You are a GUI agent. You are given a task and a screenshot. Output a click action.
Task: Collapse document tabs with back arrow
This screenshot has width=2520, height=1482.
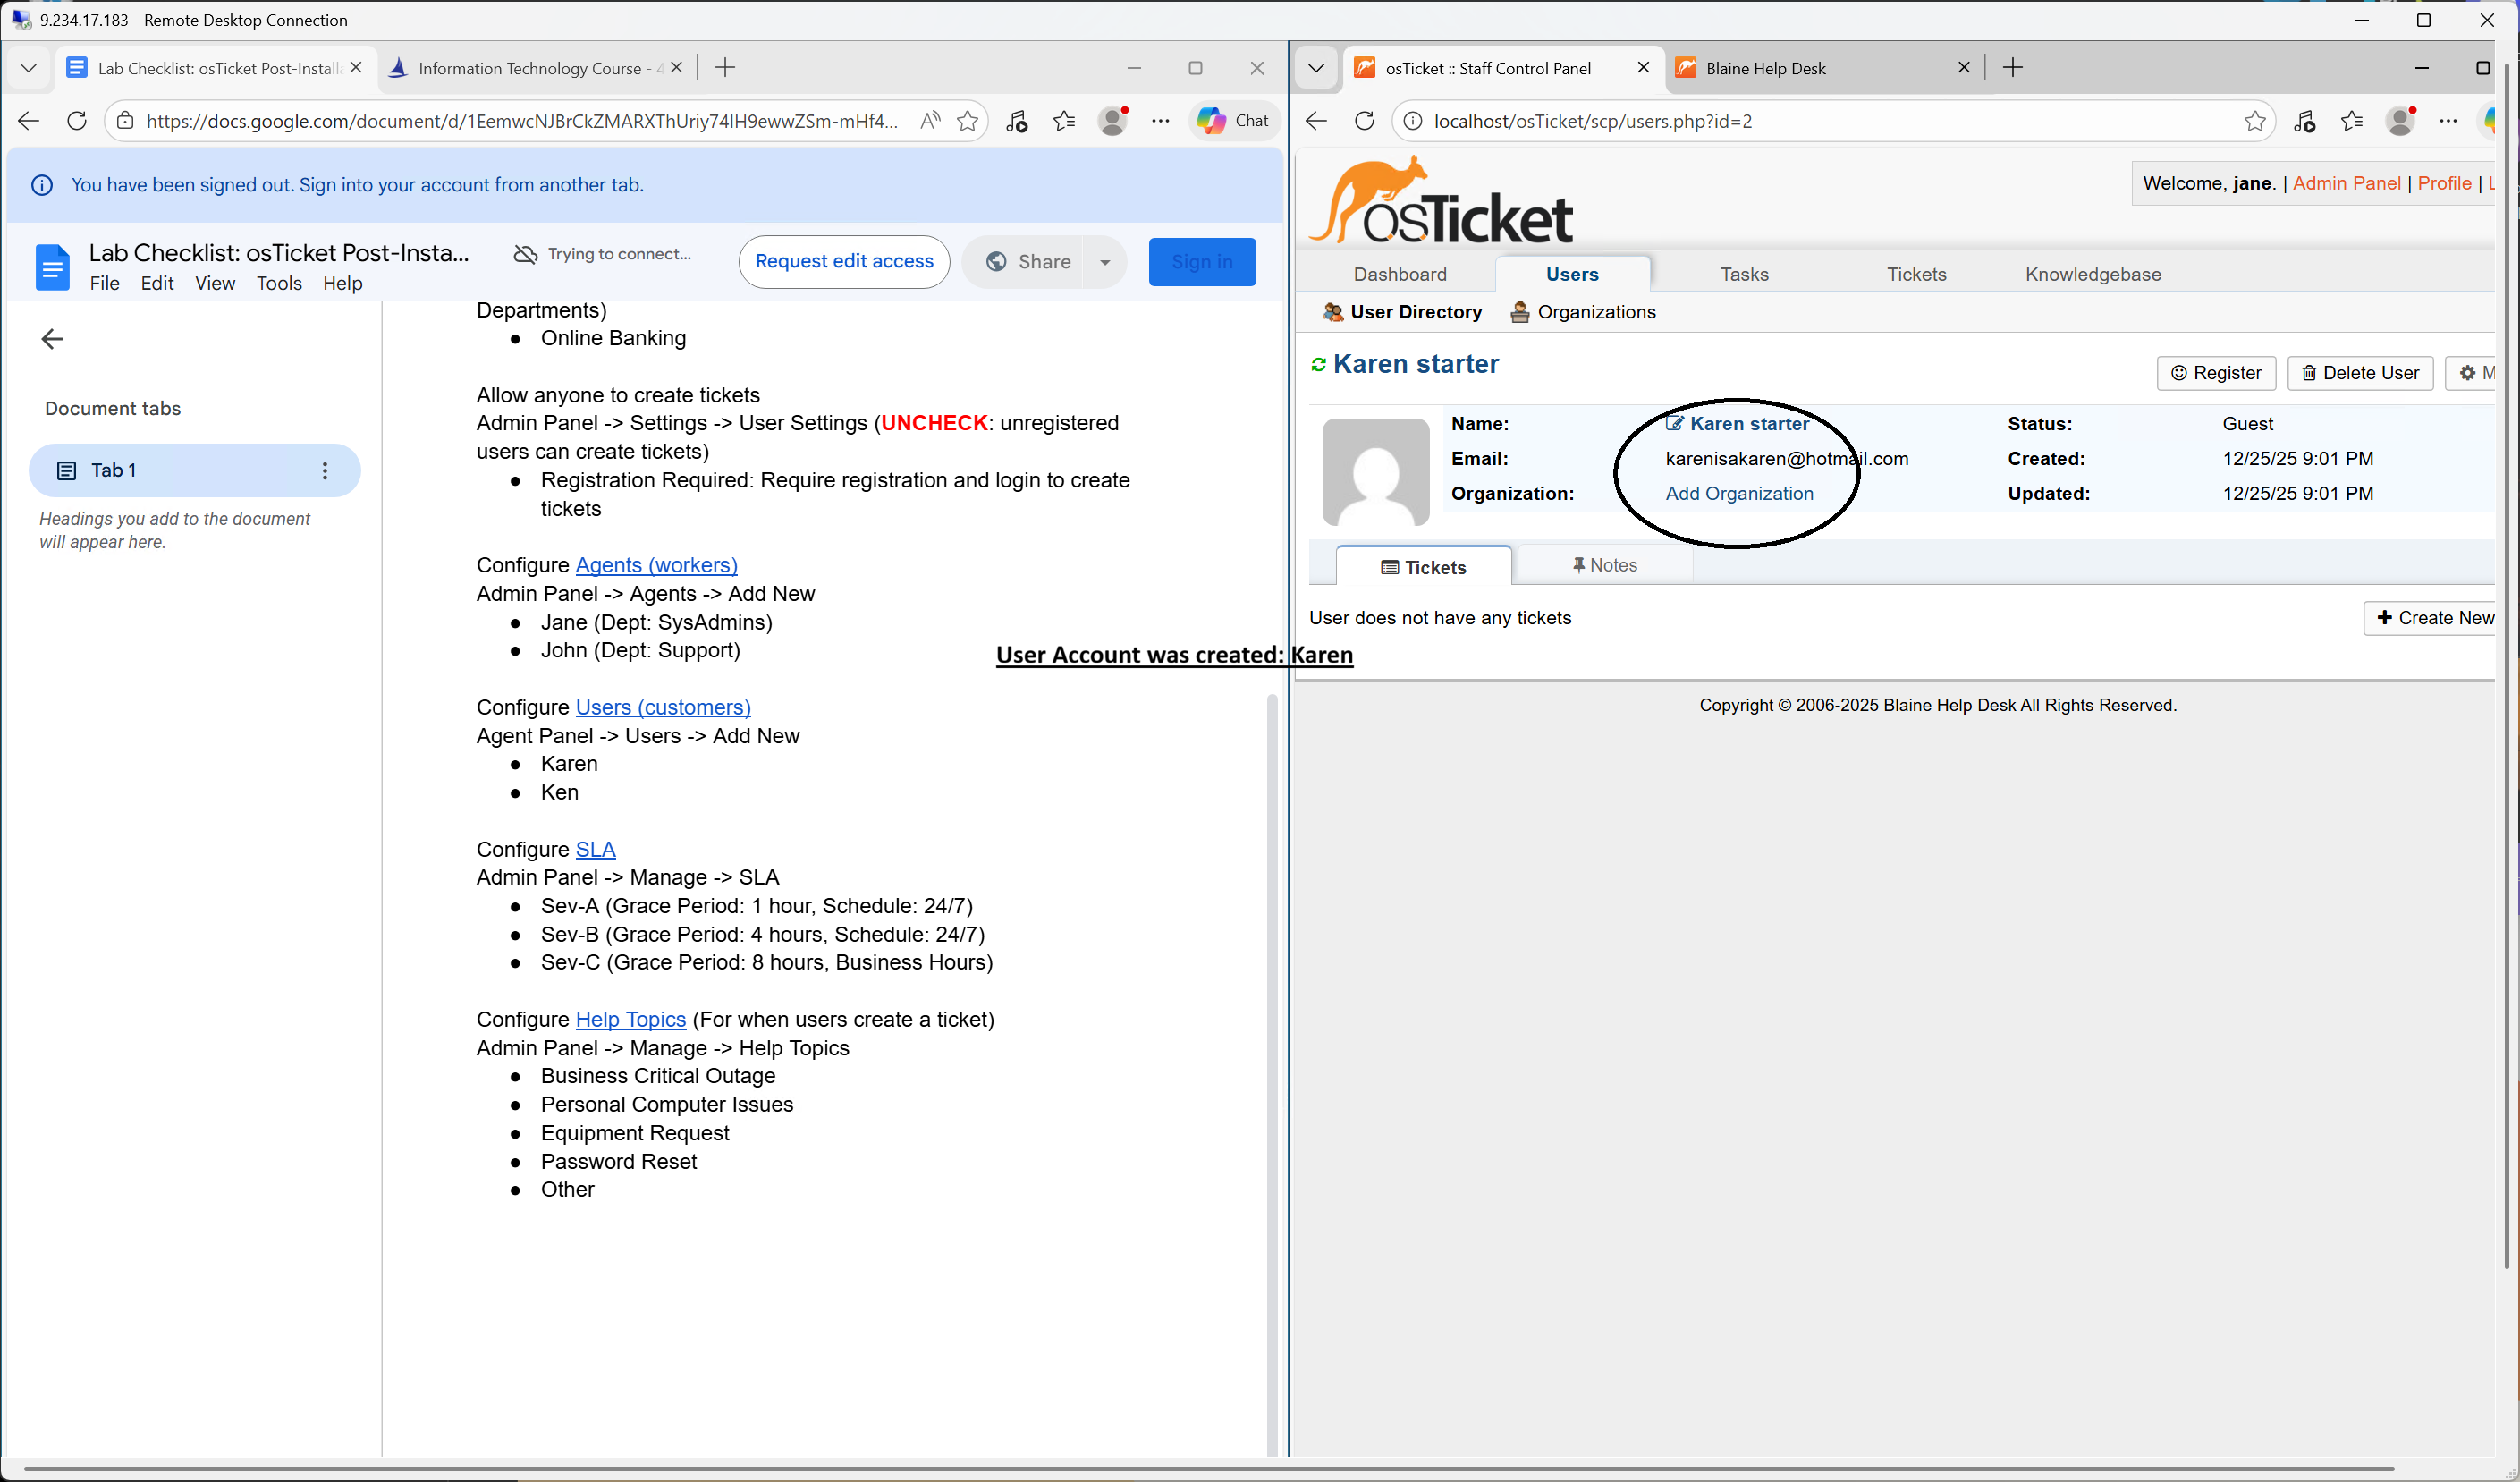(52, 339)
